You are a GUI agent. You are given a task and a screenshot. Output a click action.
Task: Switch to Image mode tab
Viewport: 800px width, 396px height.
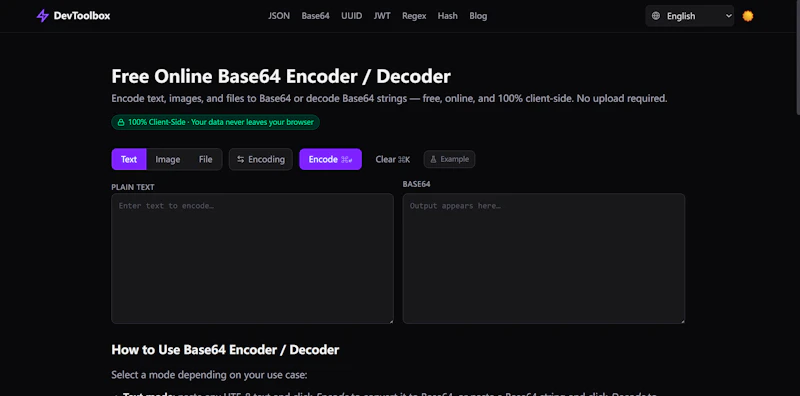[168, 159]
